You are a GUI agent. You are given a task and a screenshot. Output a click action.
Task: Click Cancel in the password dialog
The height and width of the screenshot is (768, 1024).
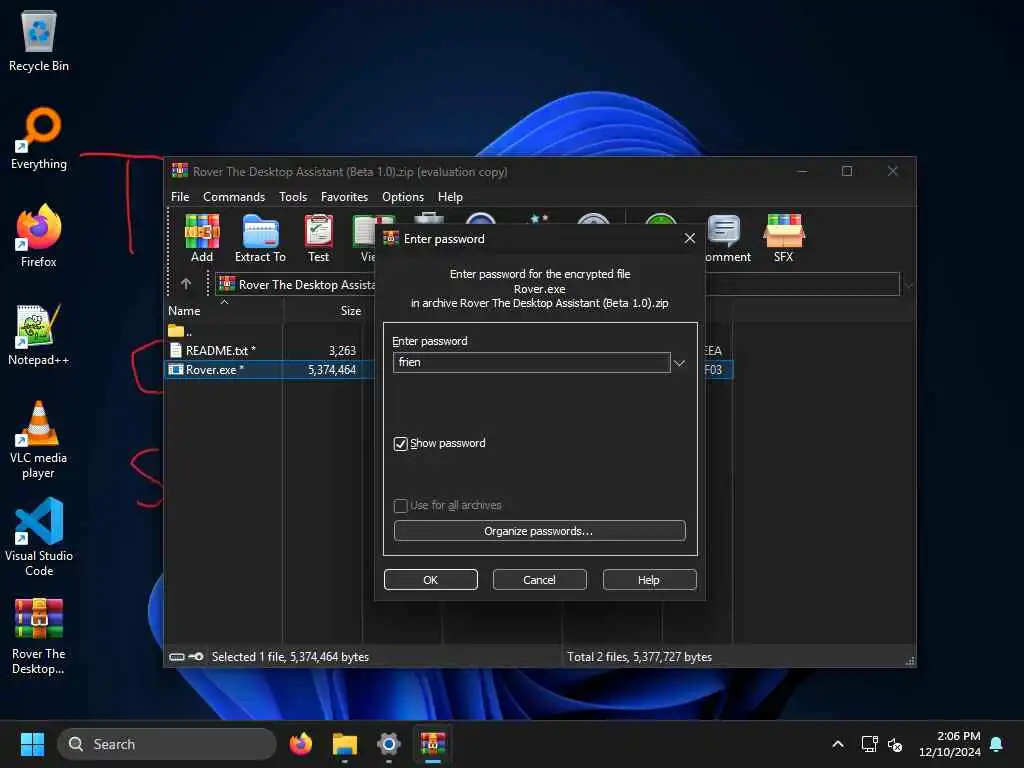pyautogui.click(x=539, y=579)
